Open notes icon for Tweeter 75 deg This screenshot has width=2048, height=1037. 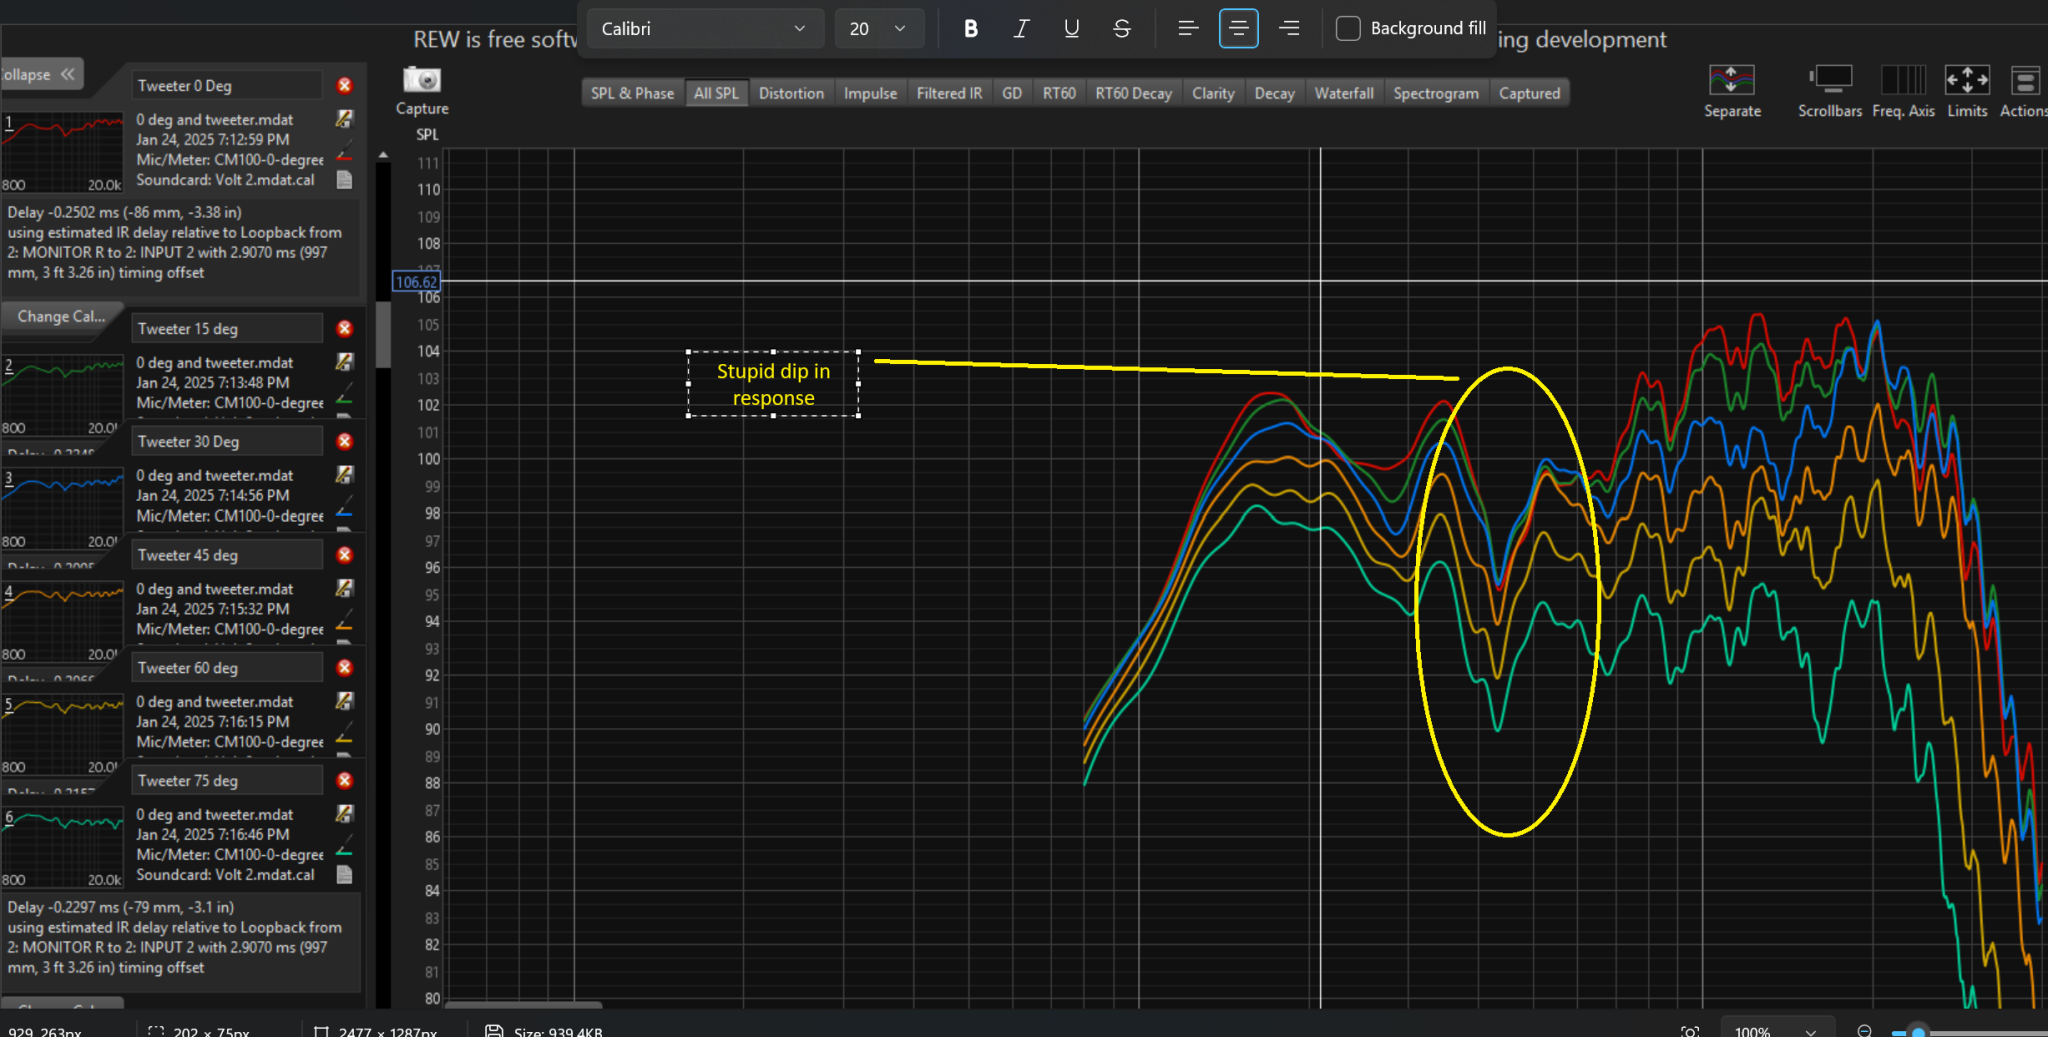coord(344,875)
